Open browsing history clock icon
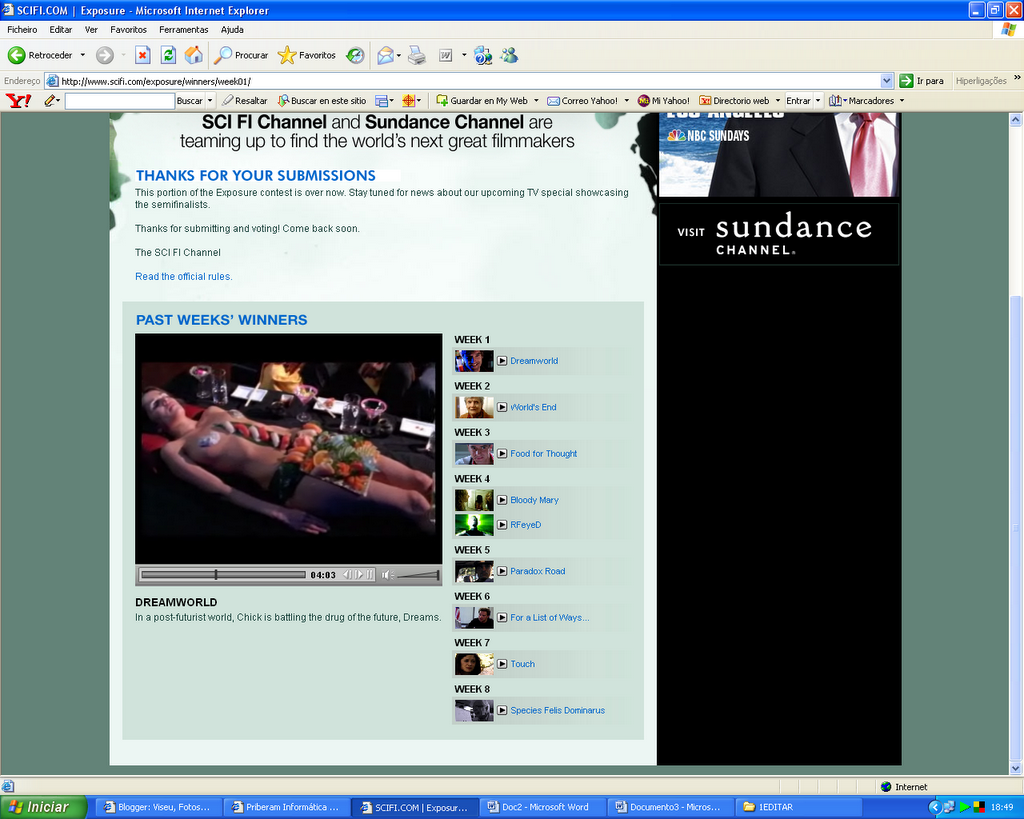 (355, 56)
